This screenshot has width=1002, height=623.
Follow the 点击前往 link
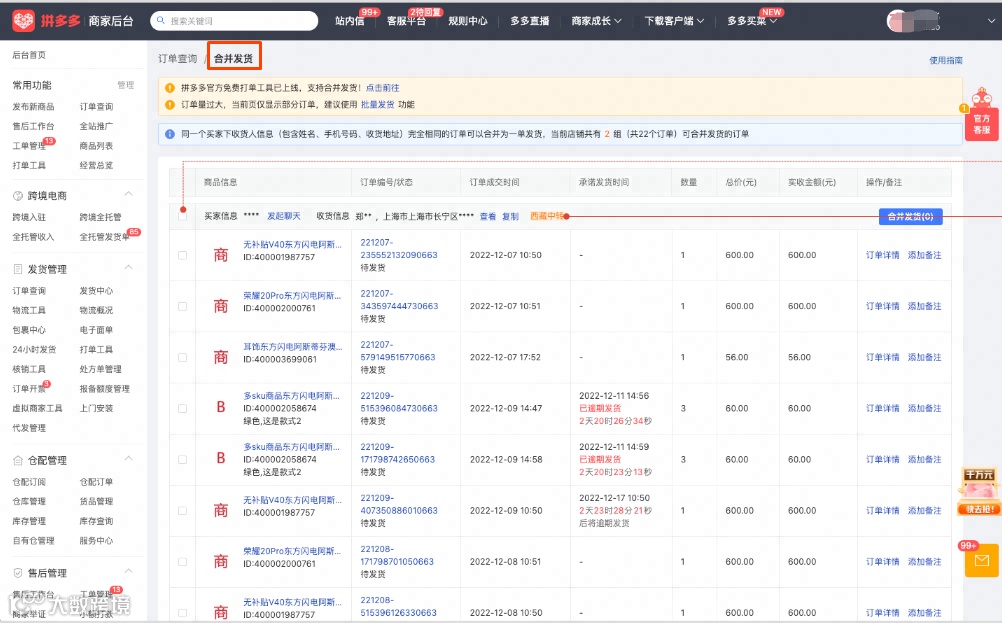pos(382,88)
